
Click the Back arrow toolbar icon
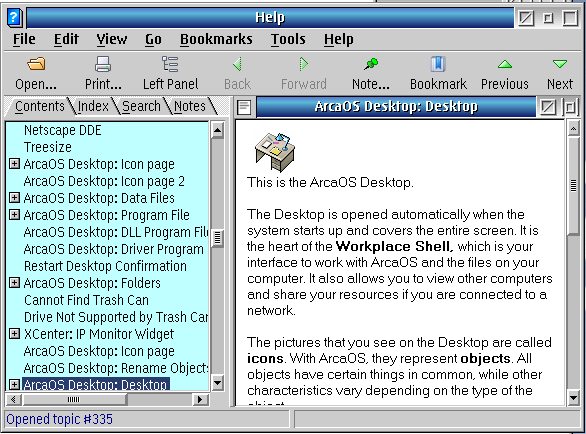(237, 64)
